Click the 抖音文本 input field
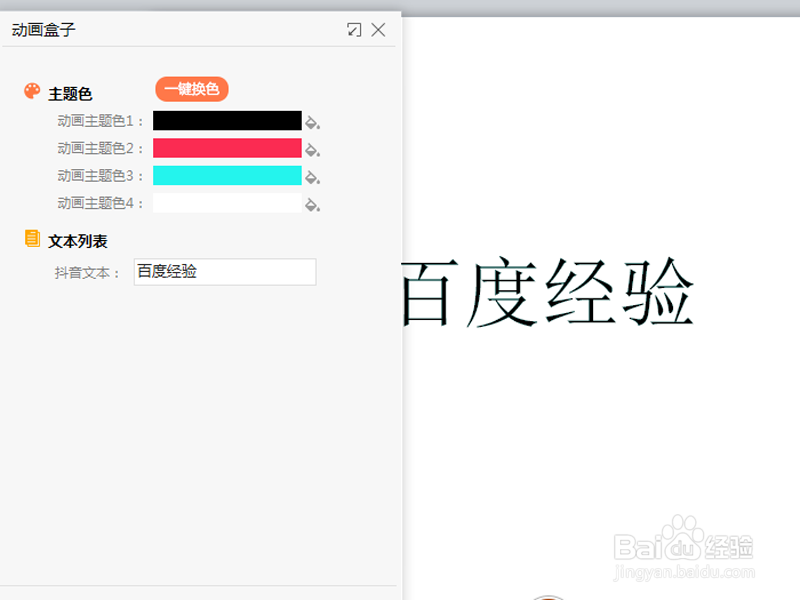Image resolution: width=800 pixels, height=600 pixels. [225, 272]
